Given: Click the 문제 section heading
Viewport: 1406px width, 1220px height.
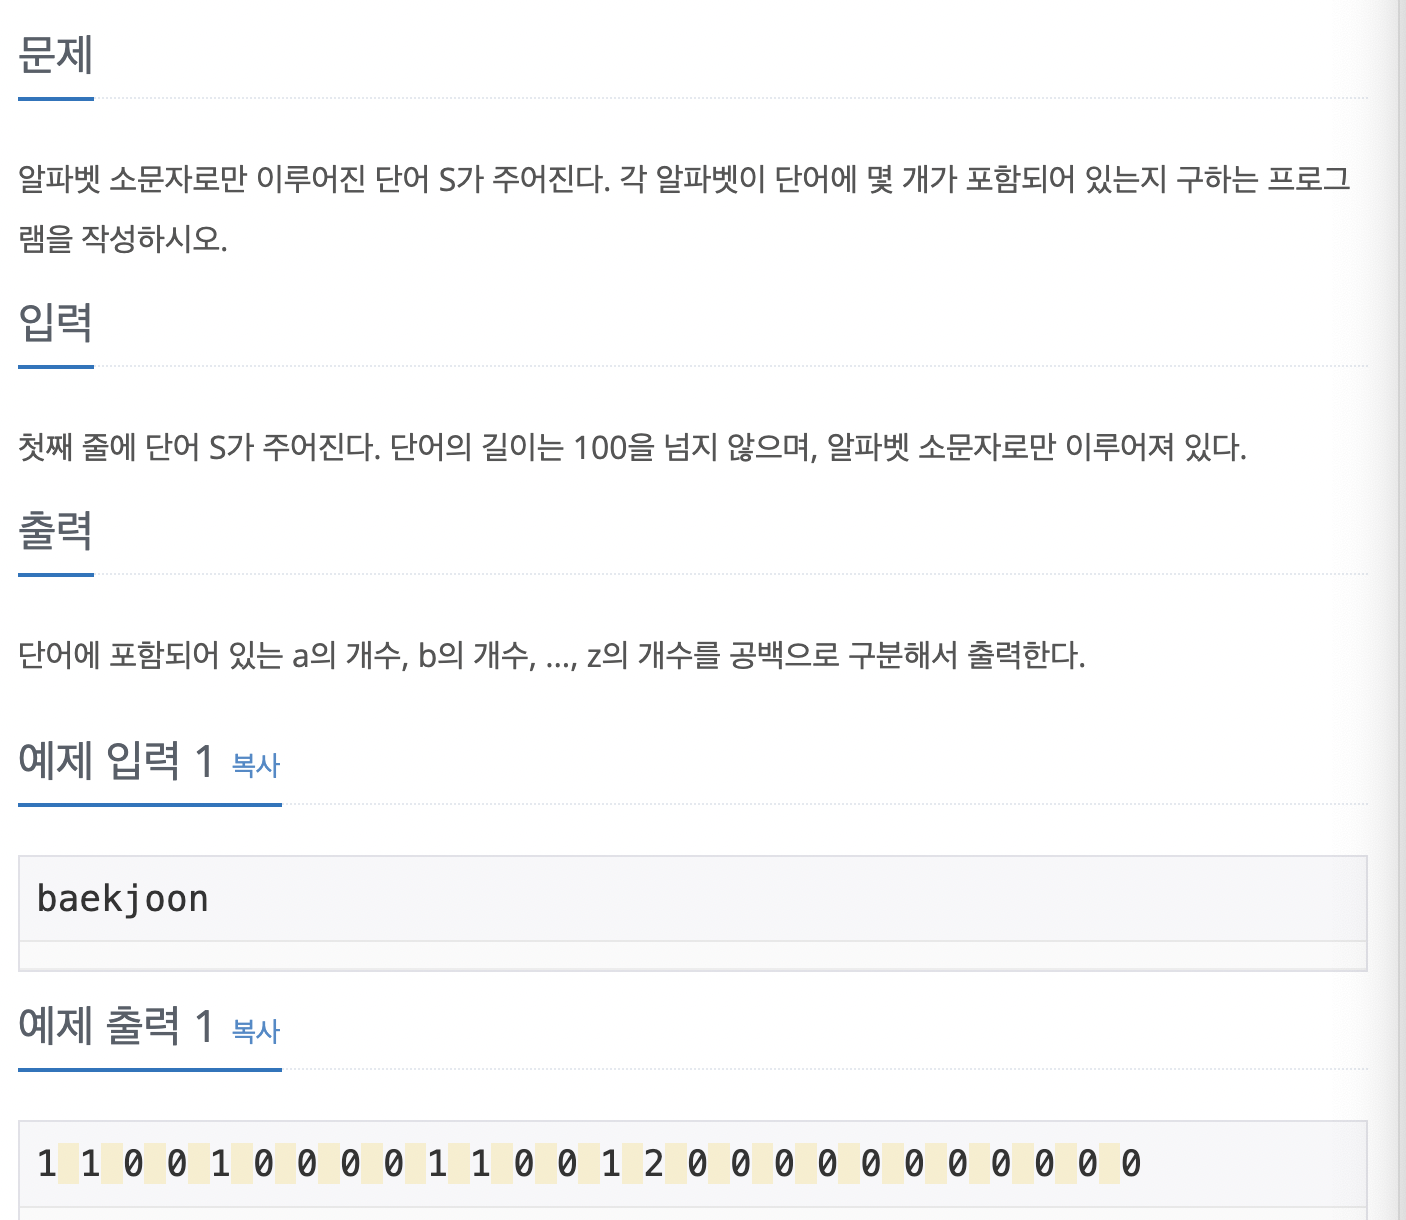Looking at the screenshot, I should [56, 55].
